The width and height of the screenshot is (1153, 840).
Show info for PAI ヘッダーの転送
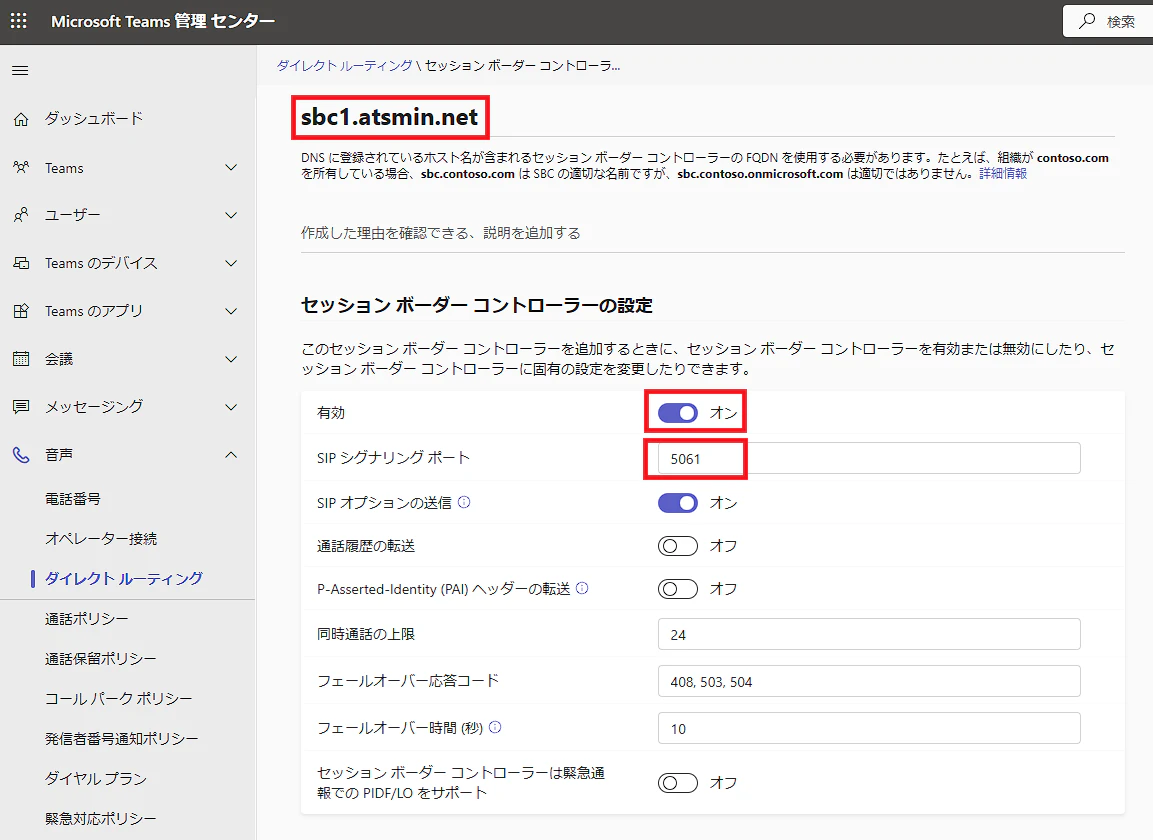point(582,588)
